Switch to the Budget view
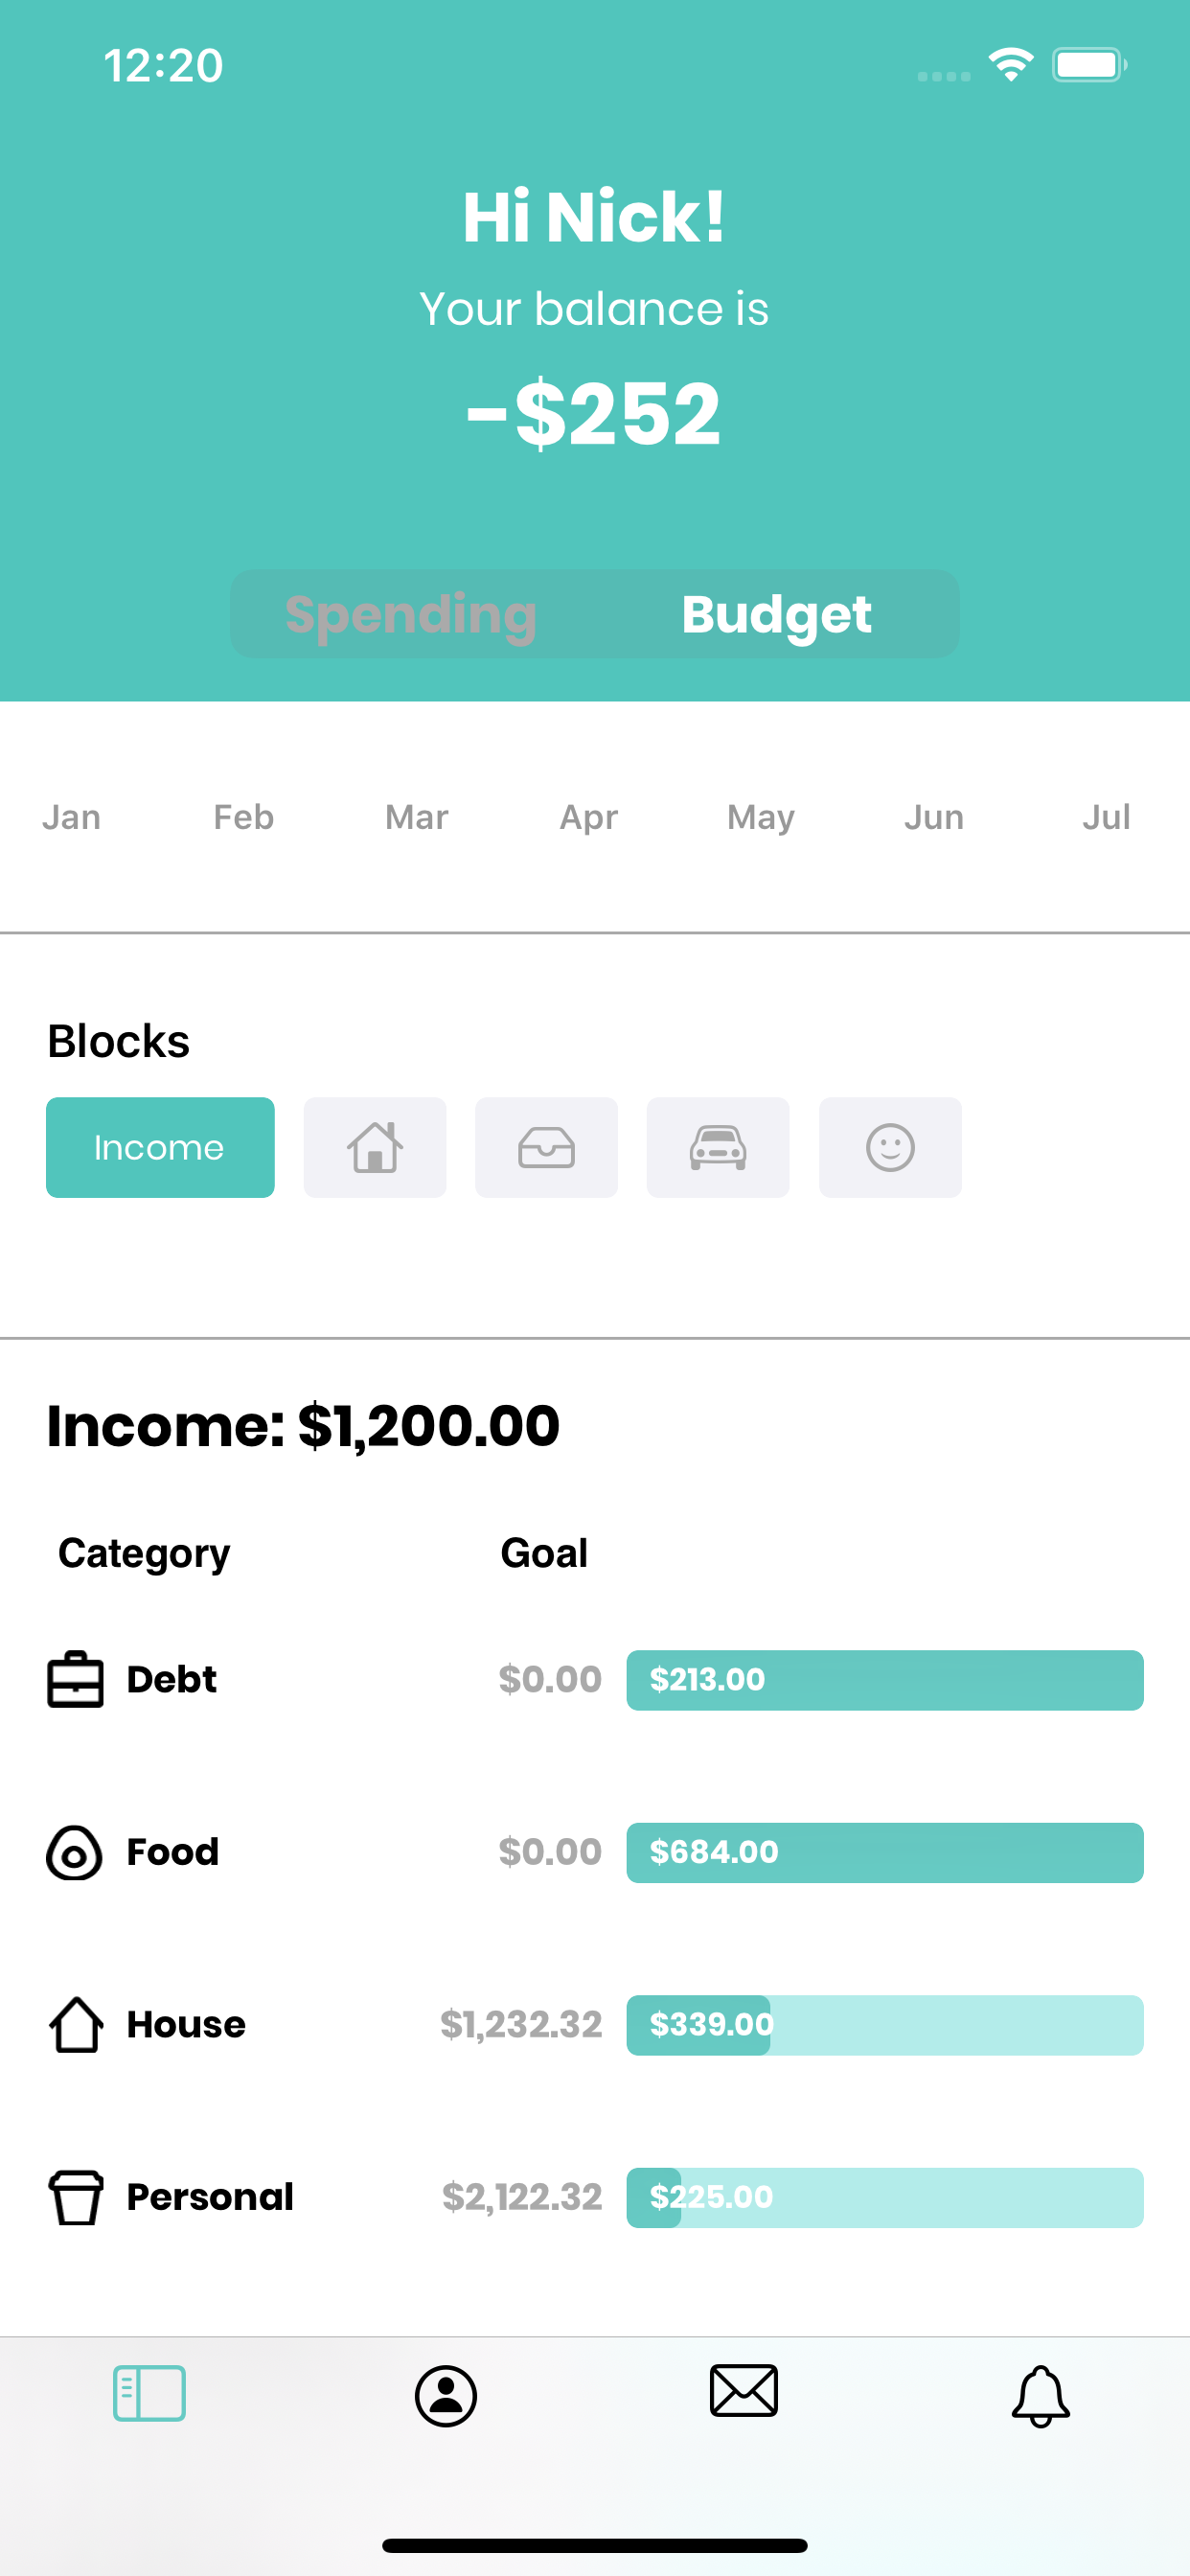Screen dimensions: 1190x2576 coord(777,614)
